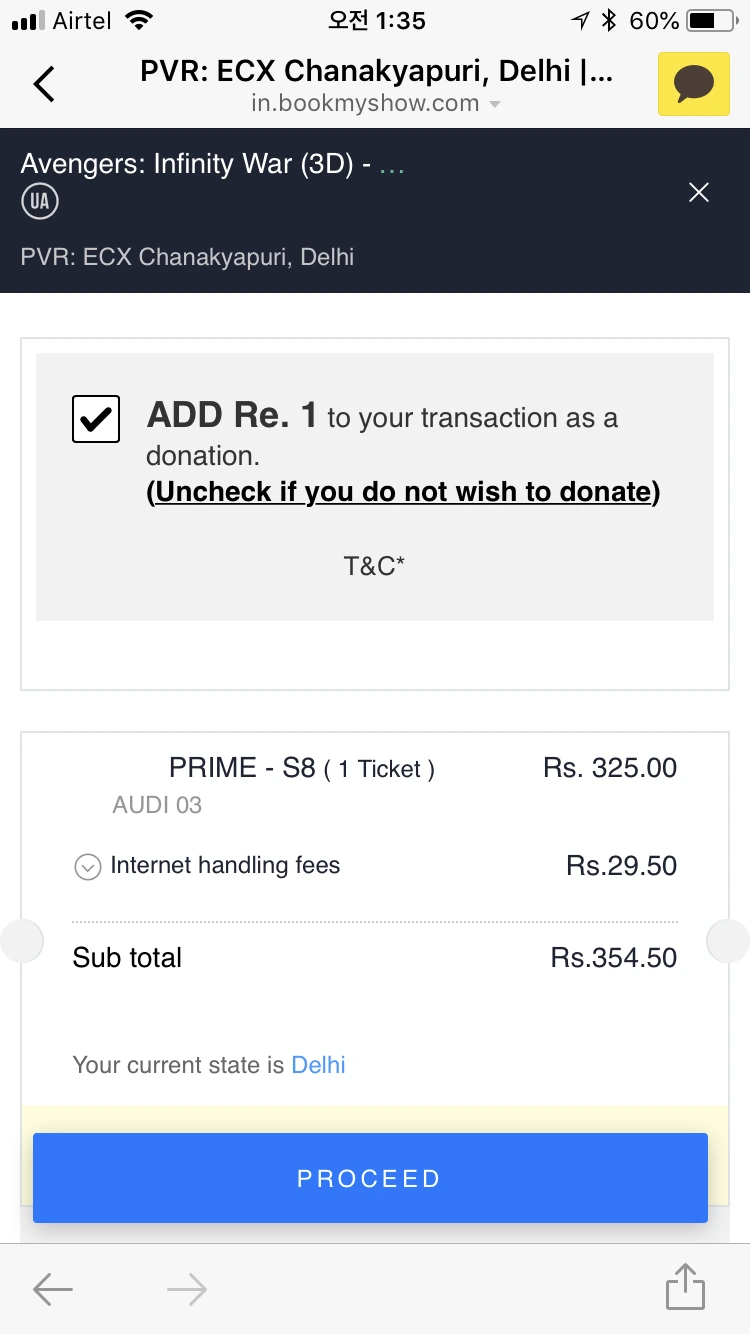Close the booking summary with X
The width and height of the screenshot is (750, 1334).
click(x=699, y=192)
